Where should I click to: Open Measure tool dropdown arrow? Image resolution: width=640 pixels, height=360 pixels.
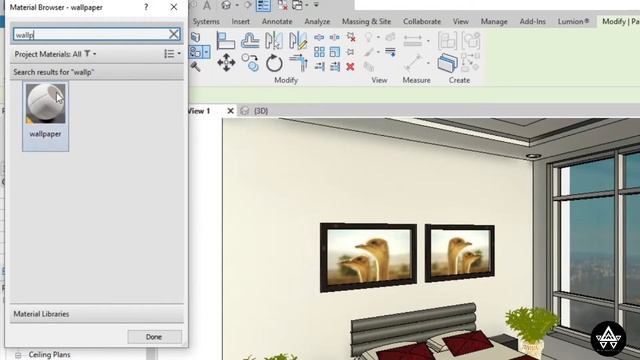click(x=428, y=63)
